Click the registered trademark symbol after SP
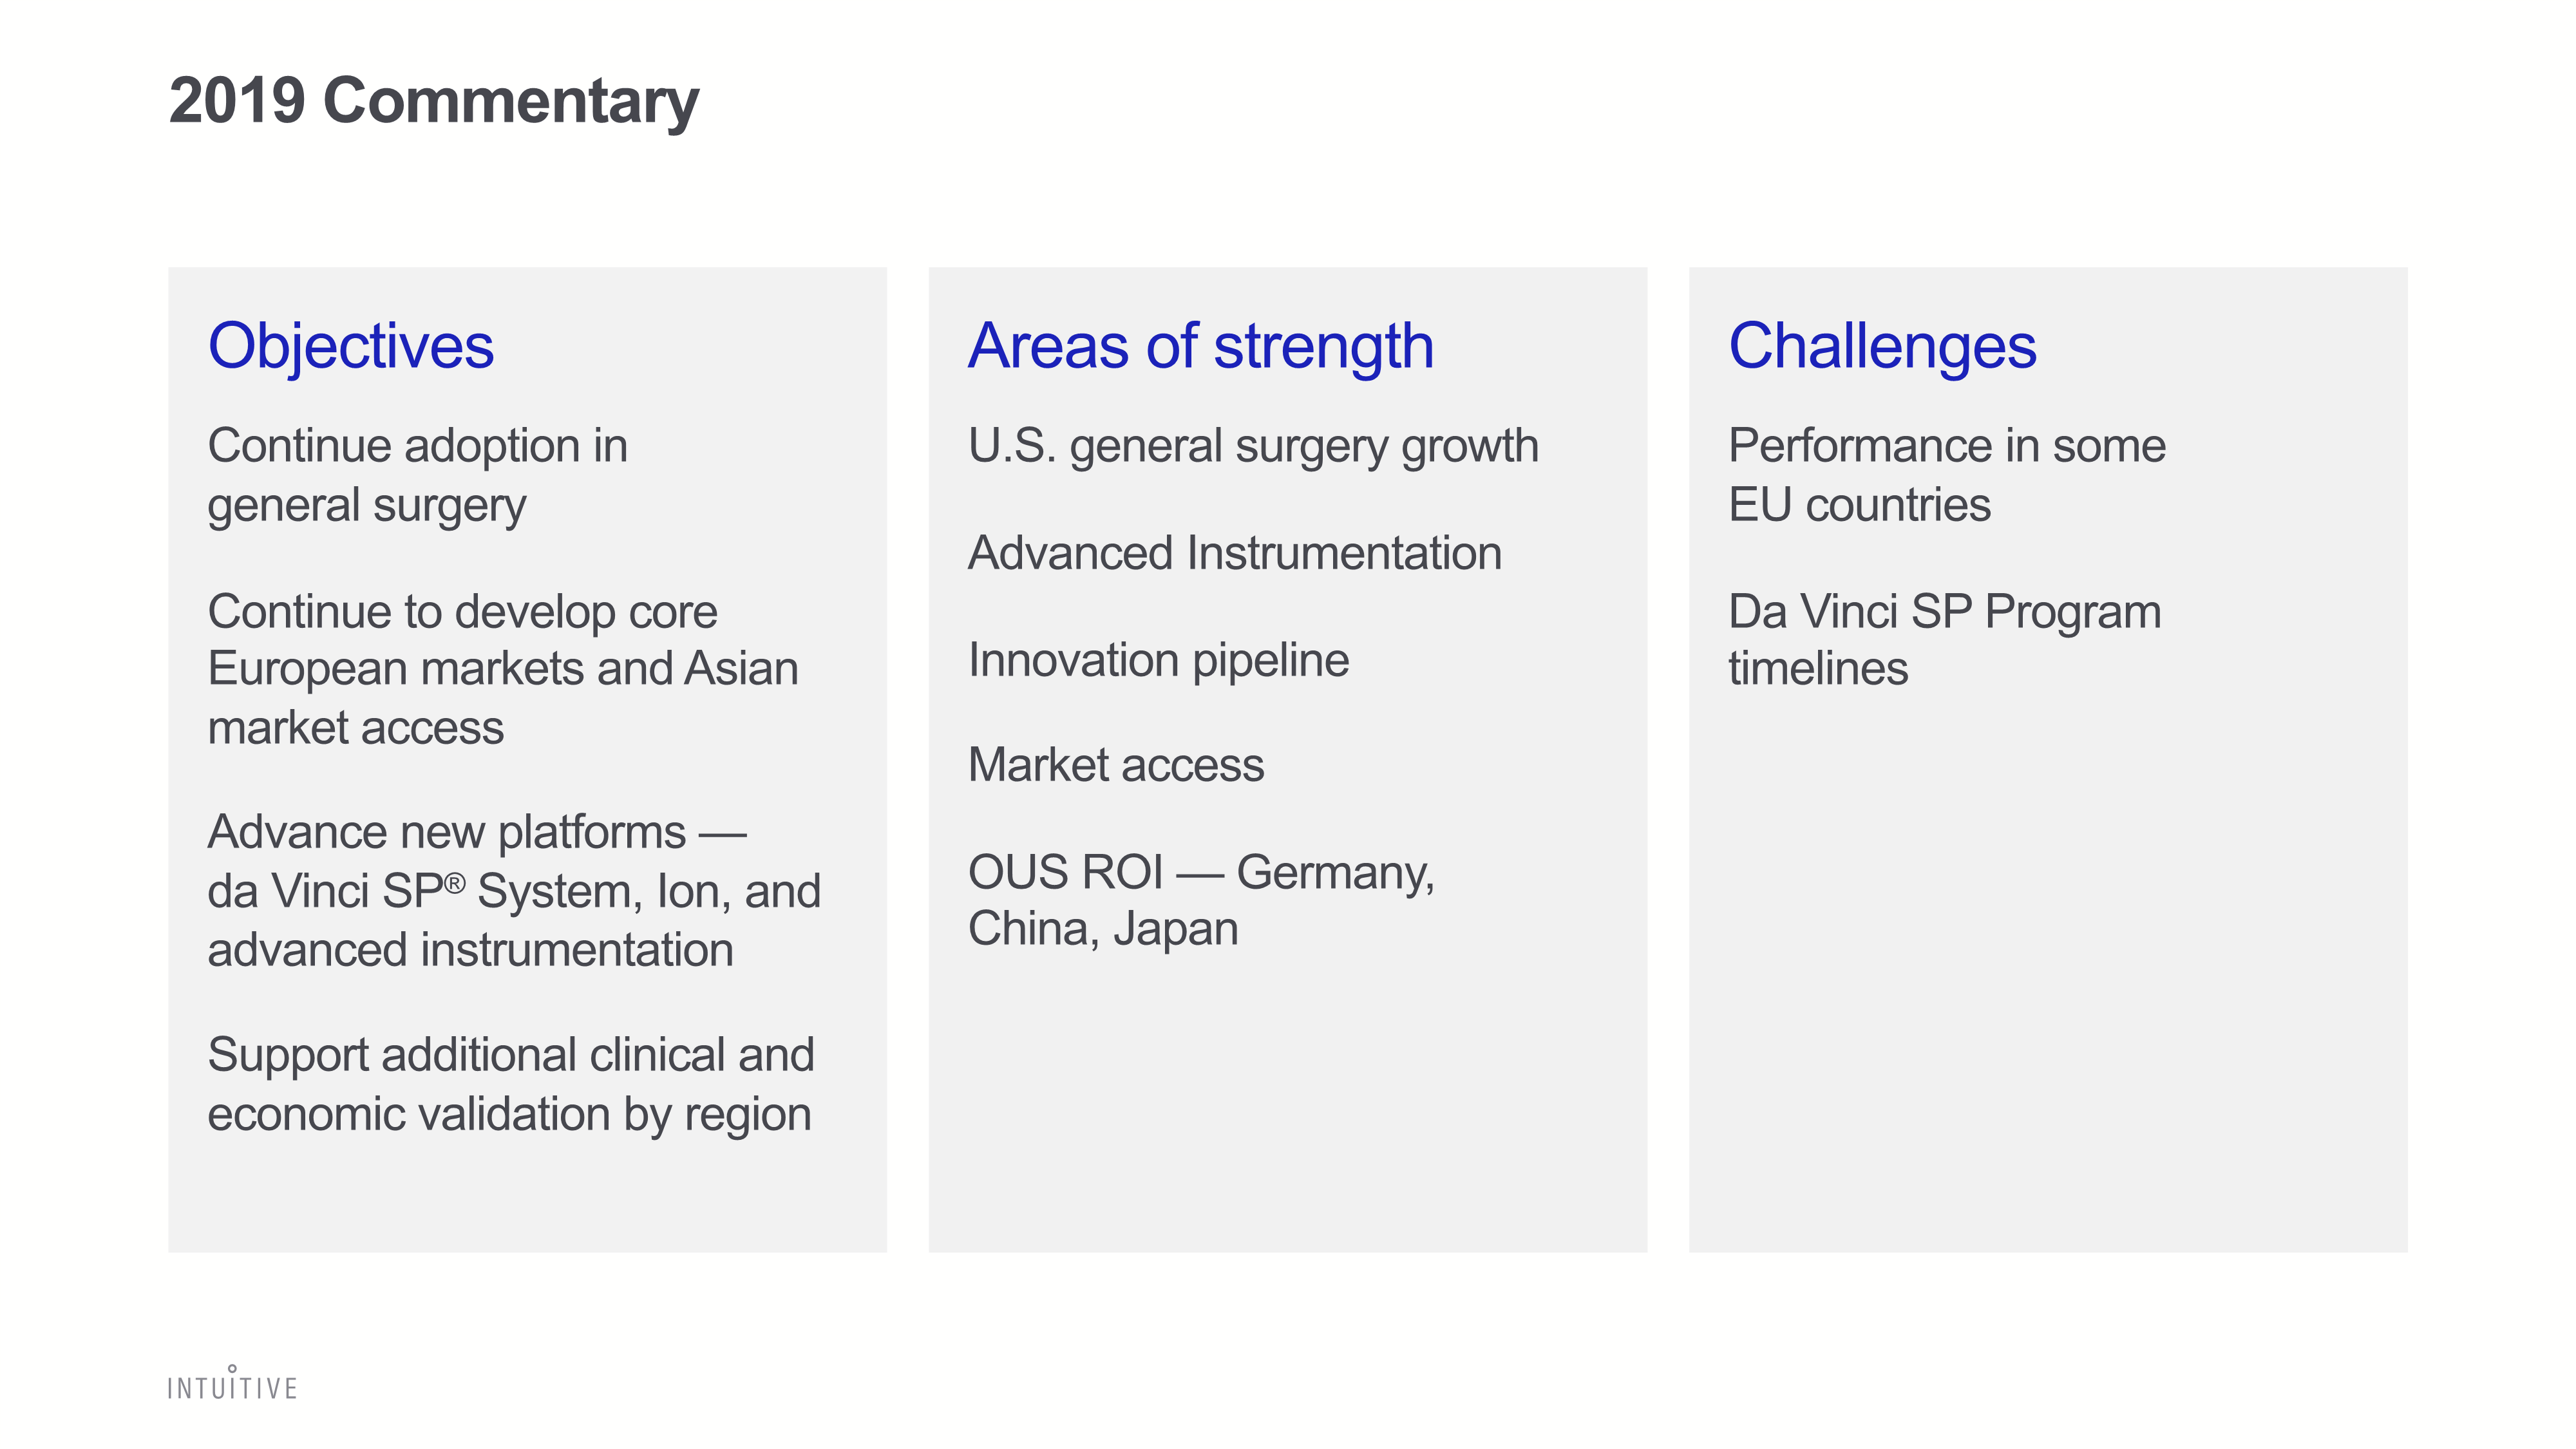 (455, 883)
